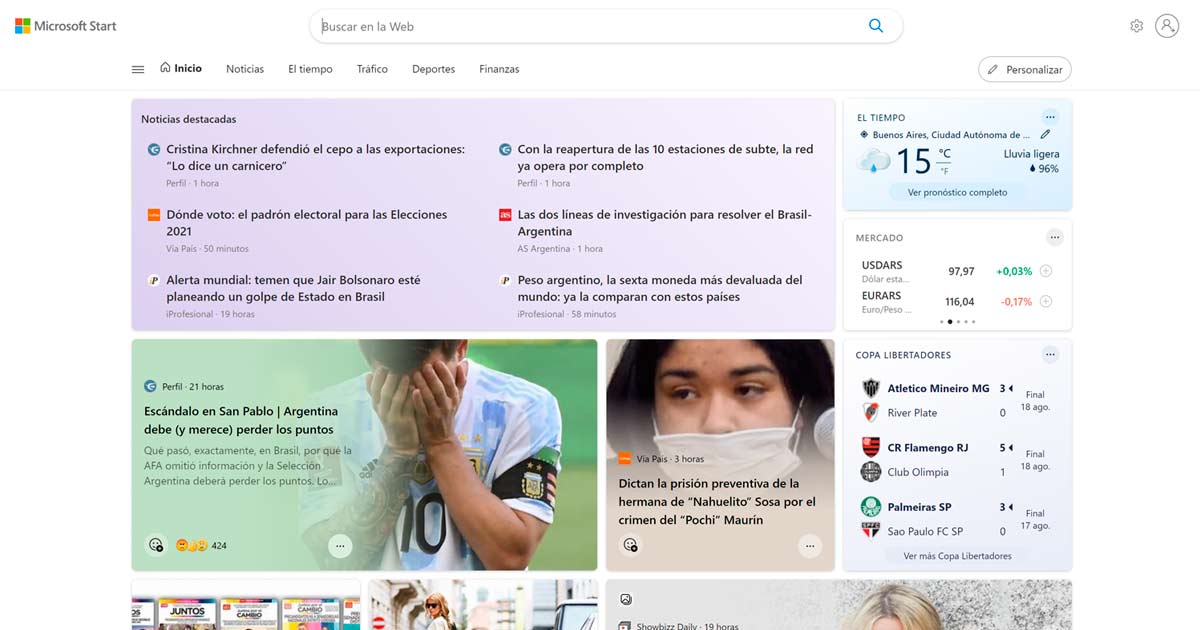Click the pencil icon to edit weather location
1200x630 pixels.
[1045, 134]
